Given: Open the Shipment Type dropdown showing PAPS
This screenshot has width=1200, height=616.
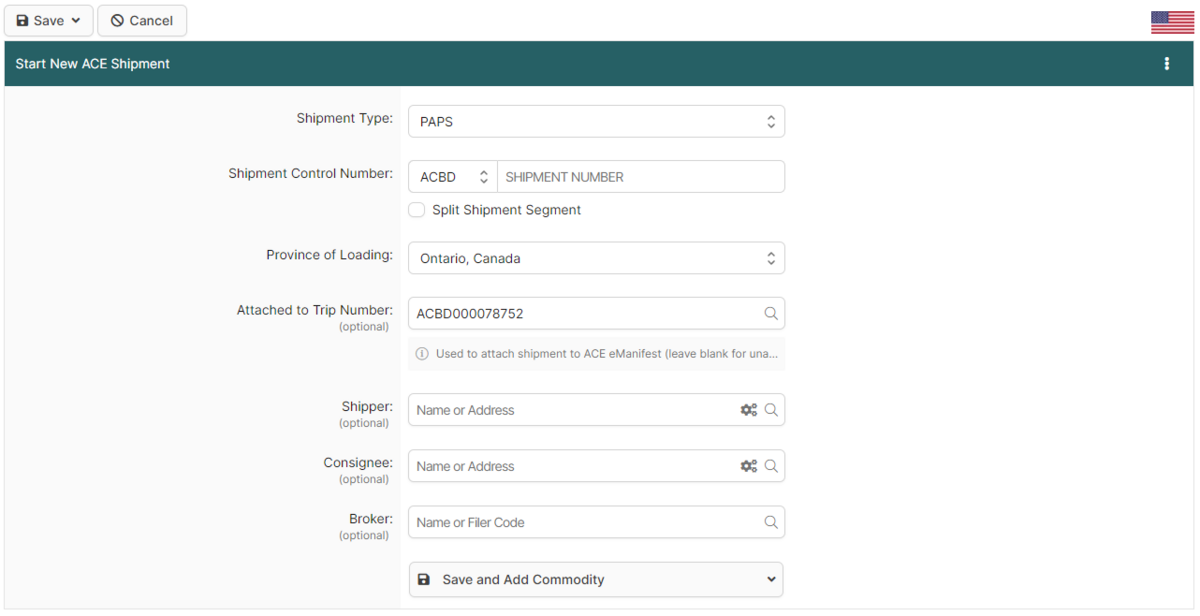Looking at the screenshot, I should coord(596,122).
